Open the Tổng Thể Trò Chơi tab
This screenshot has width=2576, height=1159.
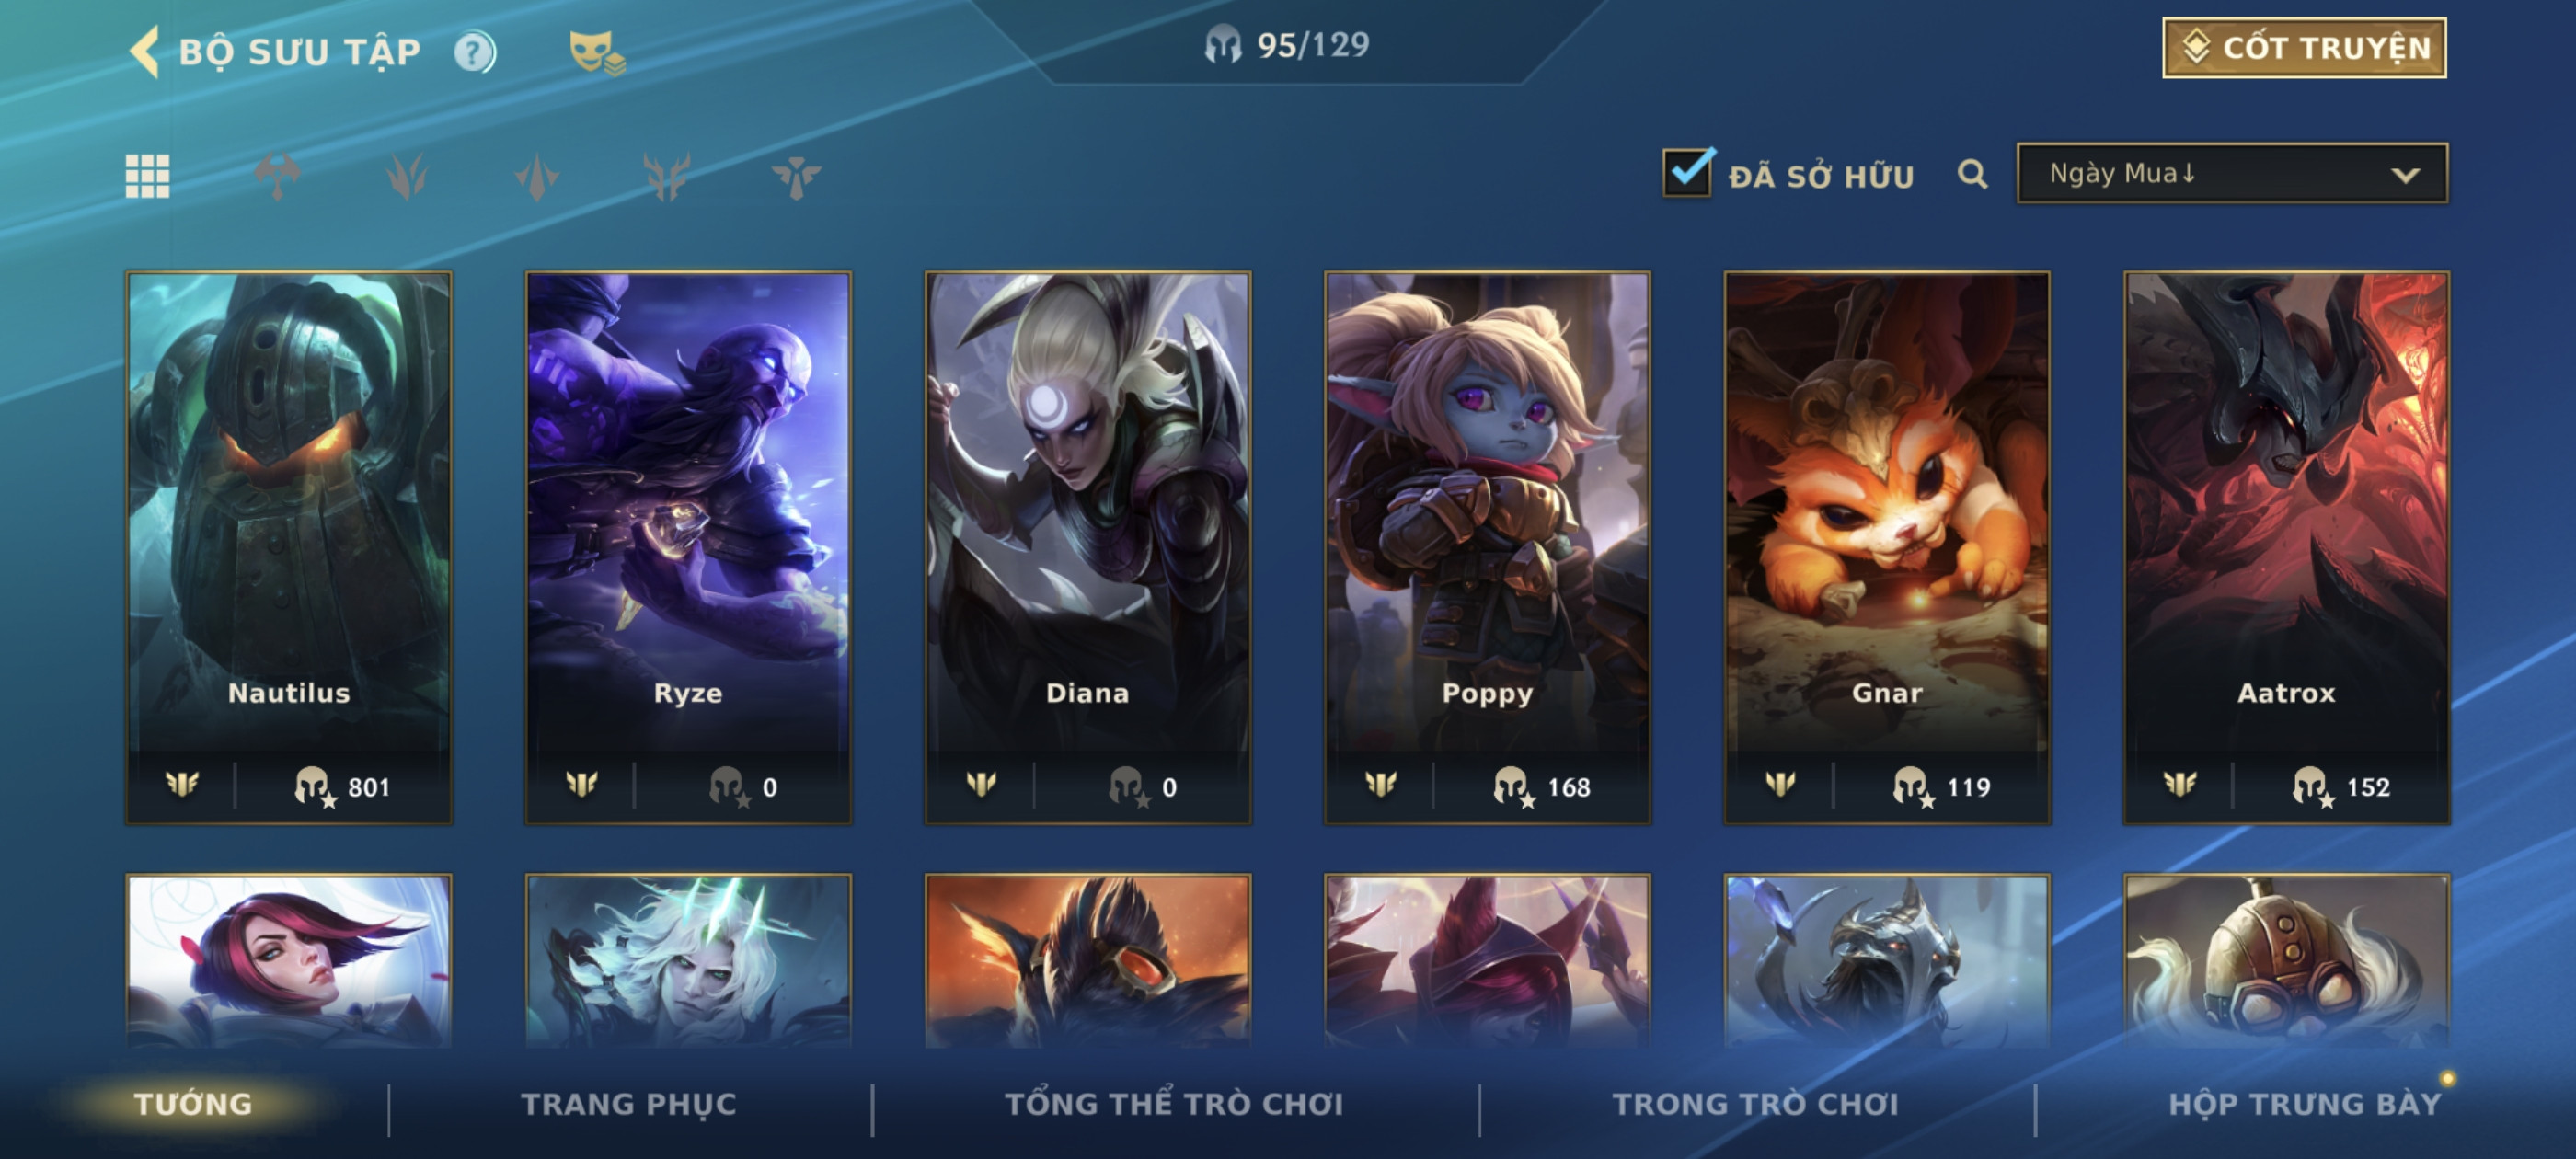click(1174, 1104)
